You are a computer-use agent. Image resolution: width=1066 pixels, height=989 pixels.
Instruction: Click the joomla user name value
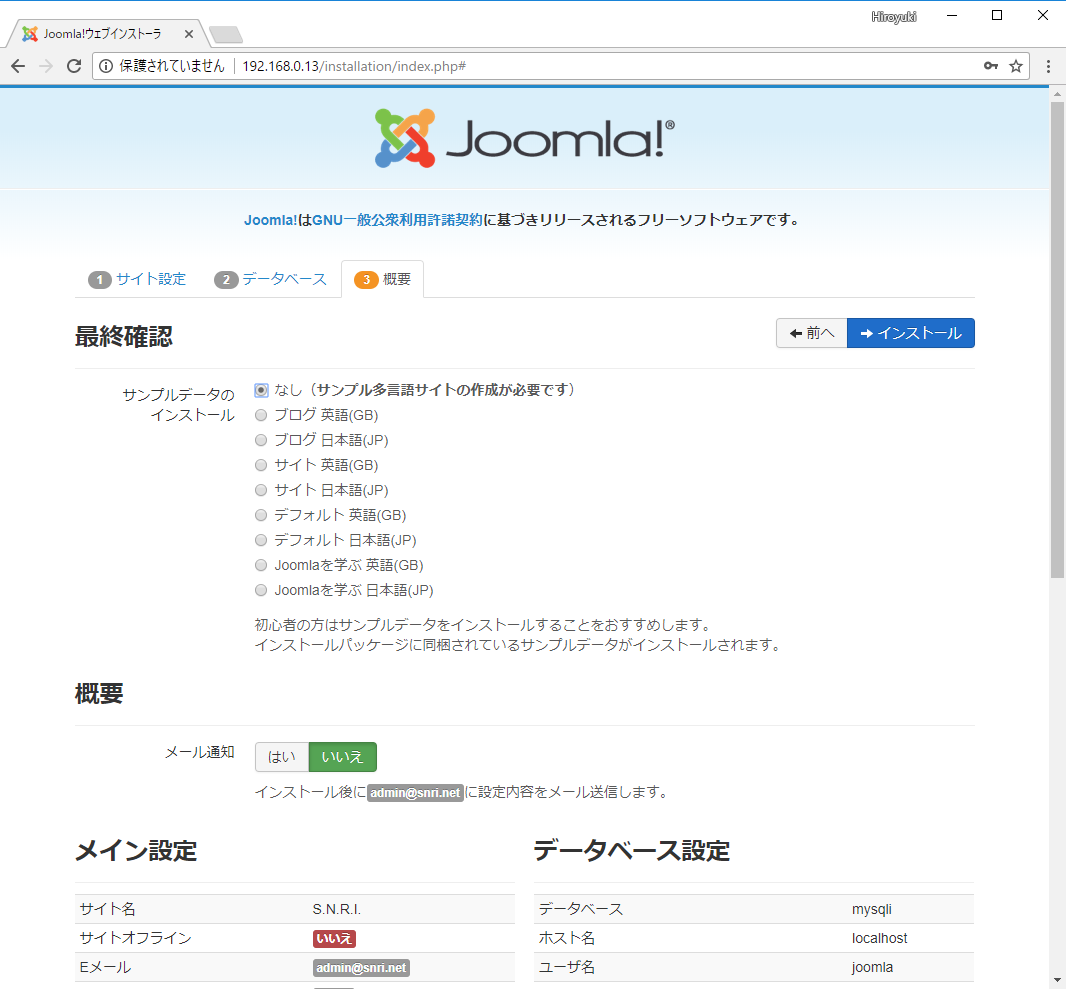tap(872, 967)
